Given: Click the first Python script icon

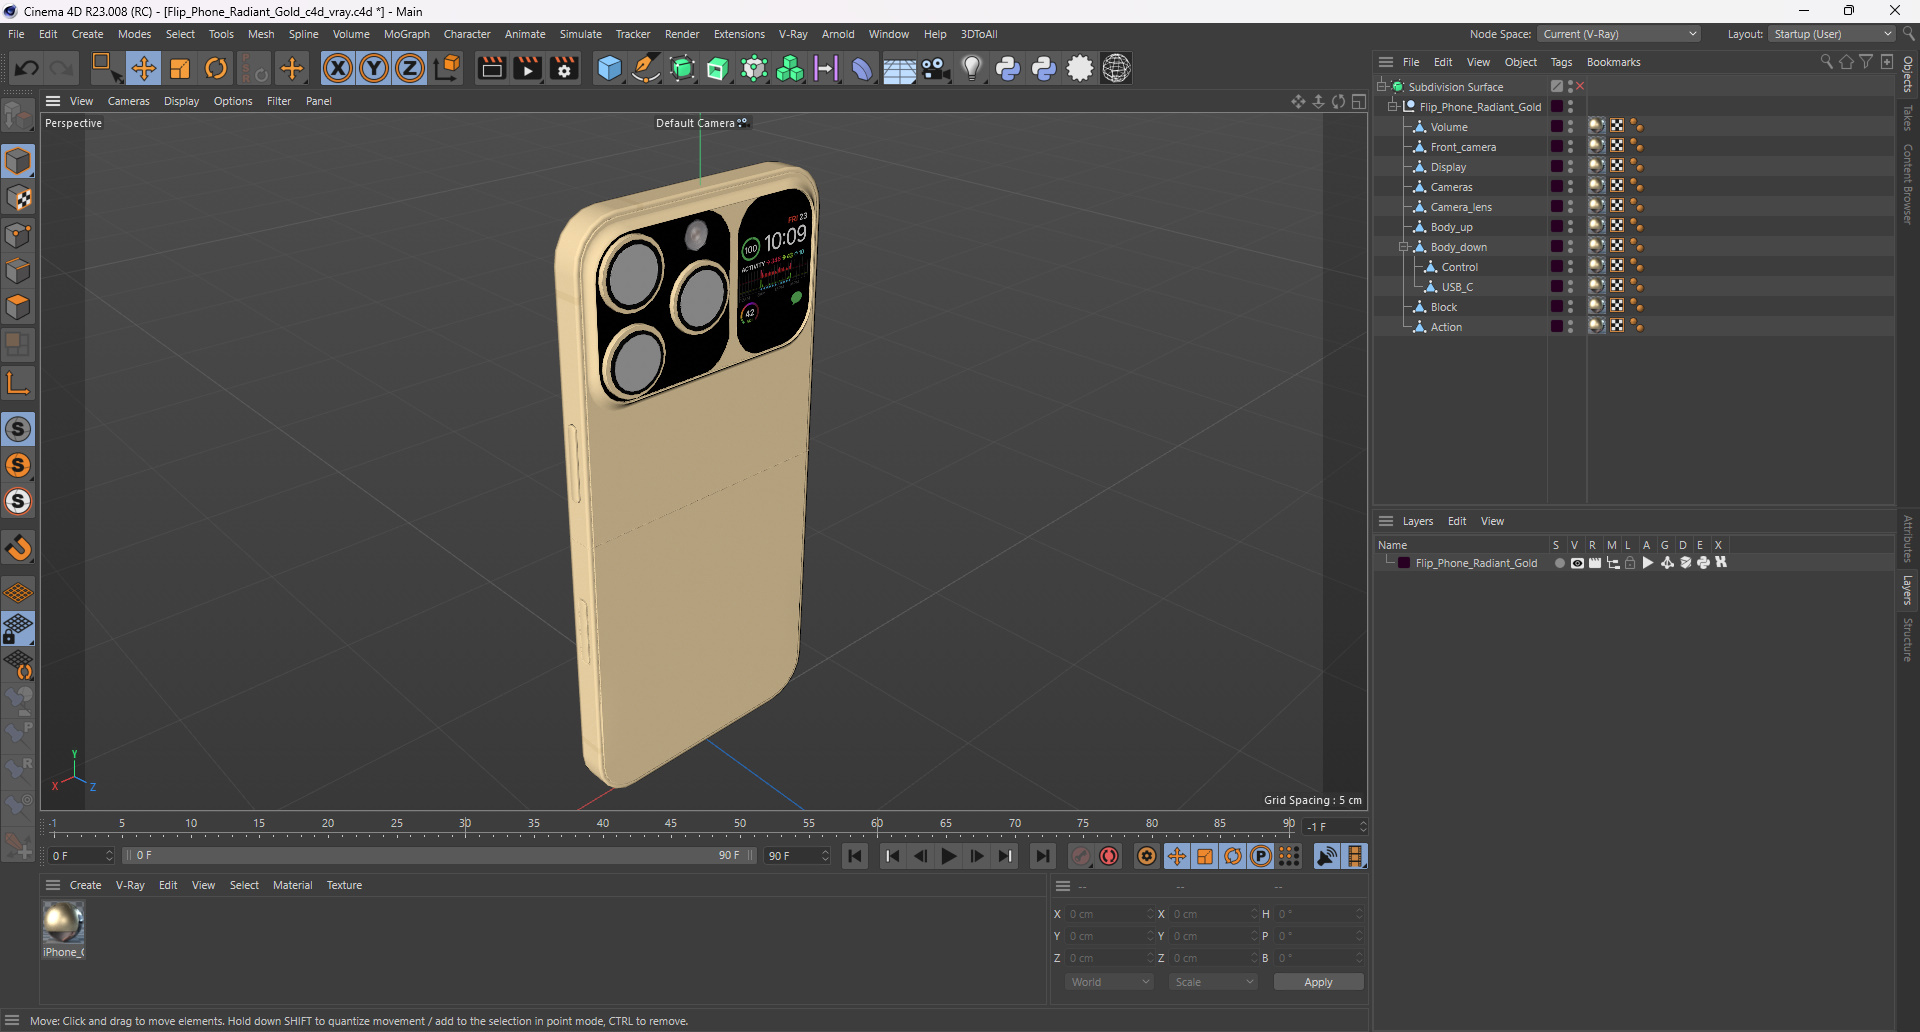Looking at the screenshot, I should tap(1008, 68).
